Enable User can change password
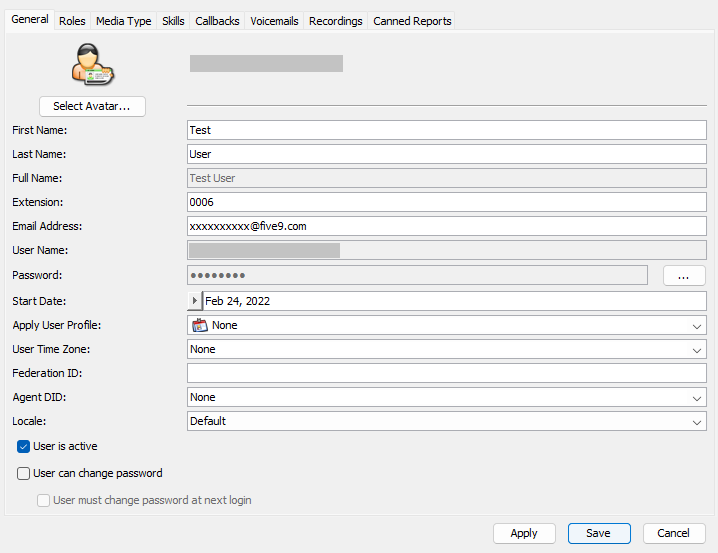The width and height of the screenshot is (718, 553). (23, 473)
